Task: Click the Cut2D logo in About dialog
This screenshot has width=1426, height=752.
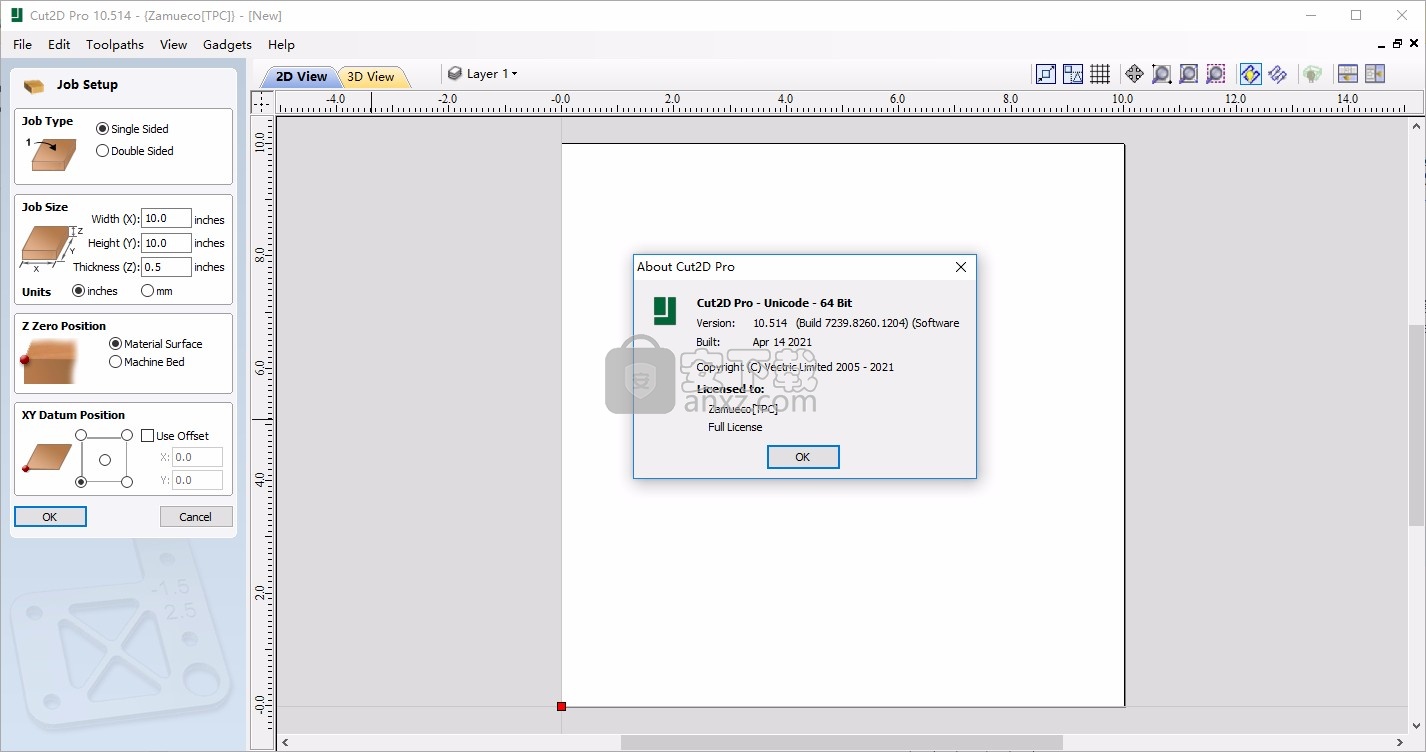Action: (665, 311)
